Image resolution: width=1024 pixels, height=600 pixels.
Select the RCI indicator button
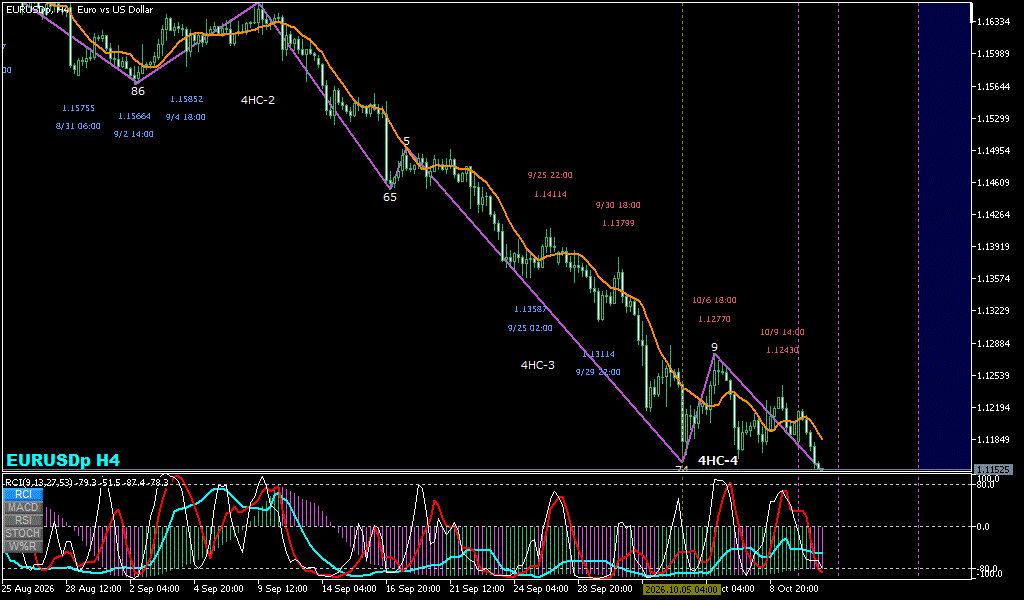point(24,494)
